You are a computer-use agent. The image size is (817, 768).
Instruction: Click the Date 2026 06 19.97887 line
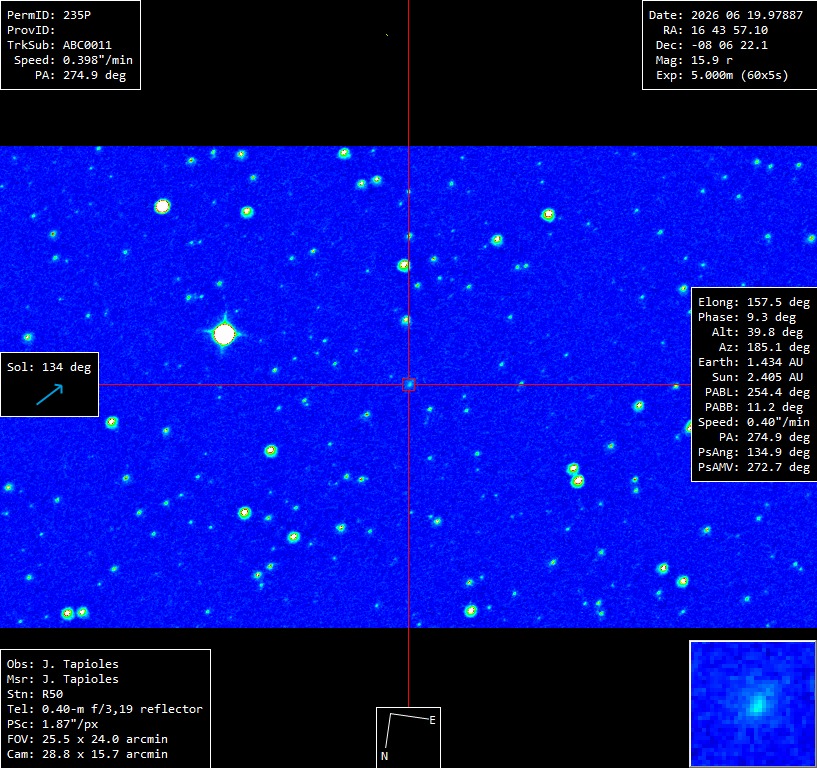[x=725, y=15]
